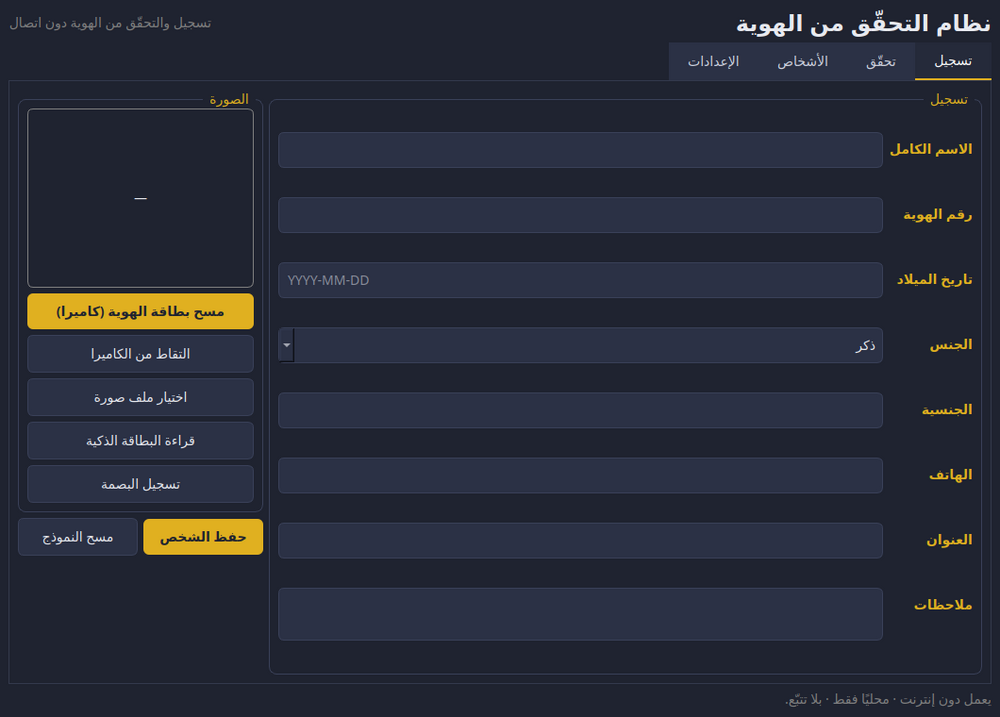Click the رقم الهوية label
Image resolution: width=1000 pixels, height=717 pixels.
coord(938,215)
